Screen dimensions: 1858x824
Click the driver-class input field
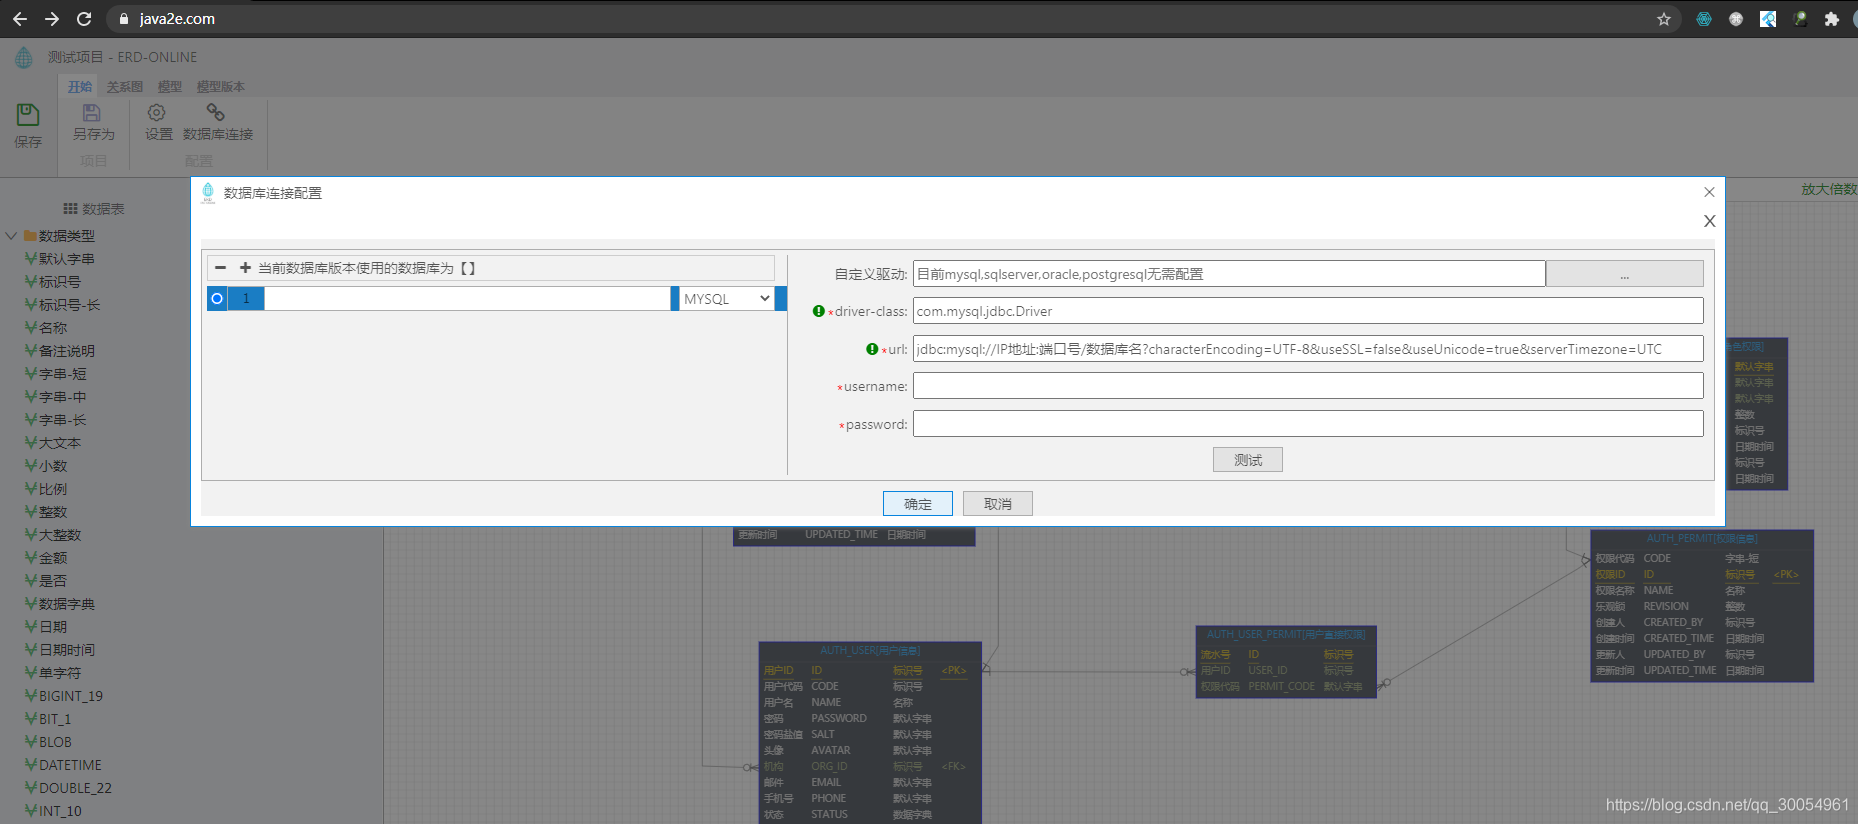1308,311
